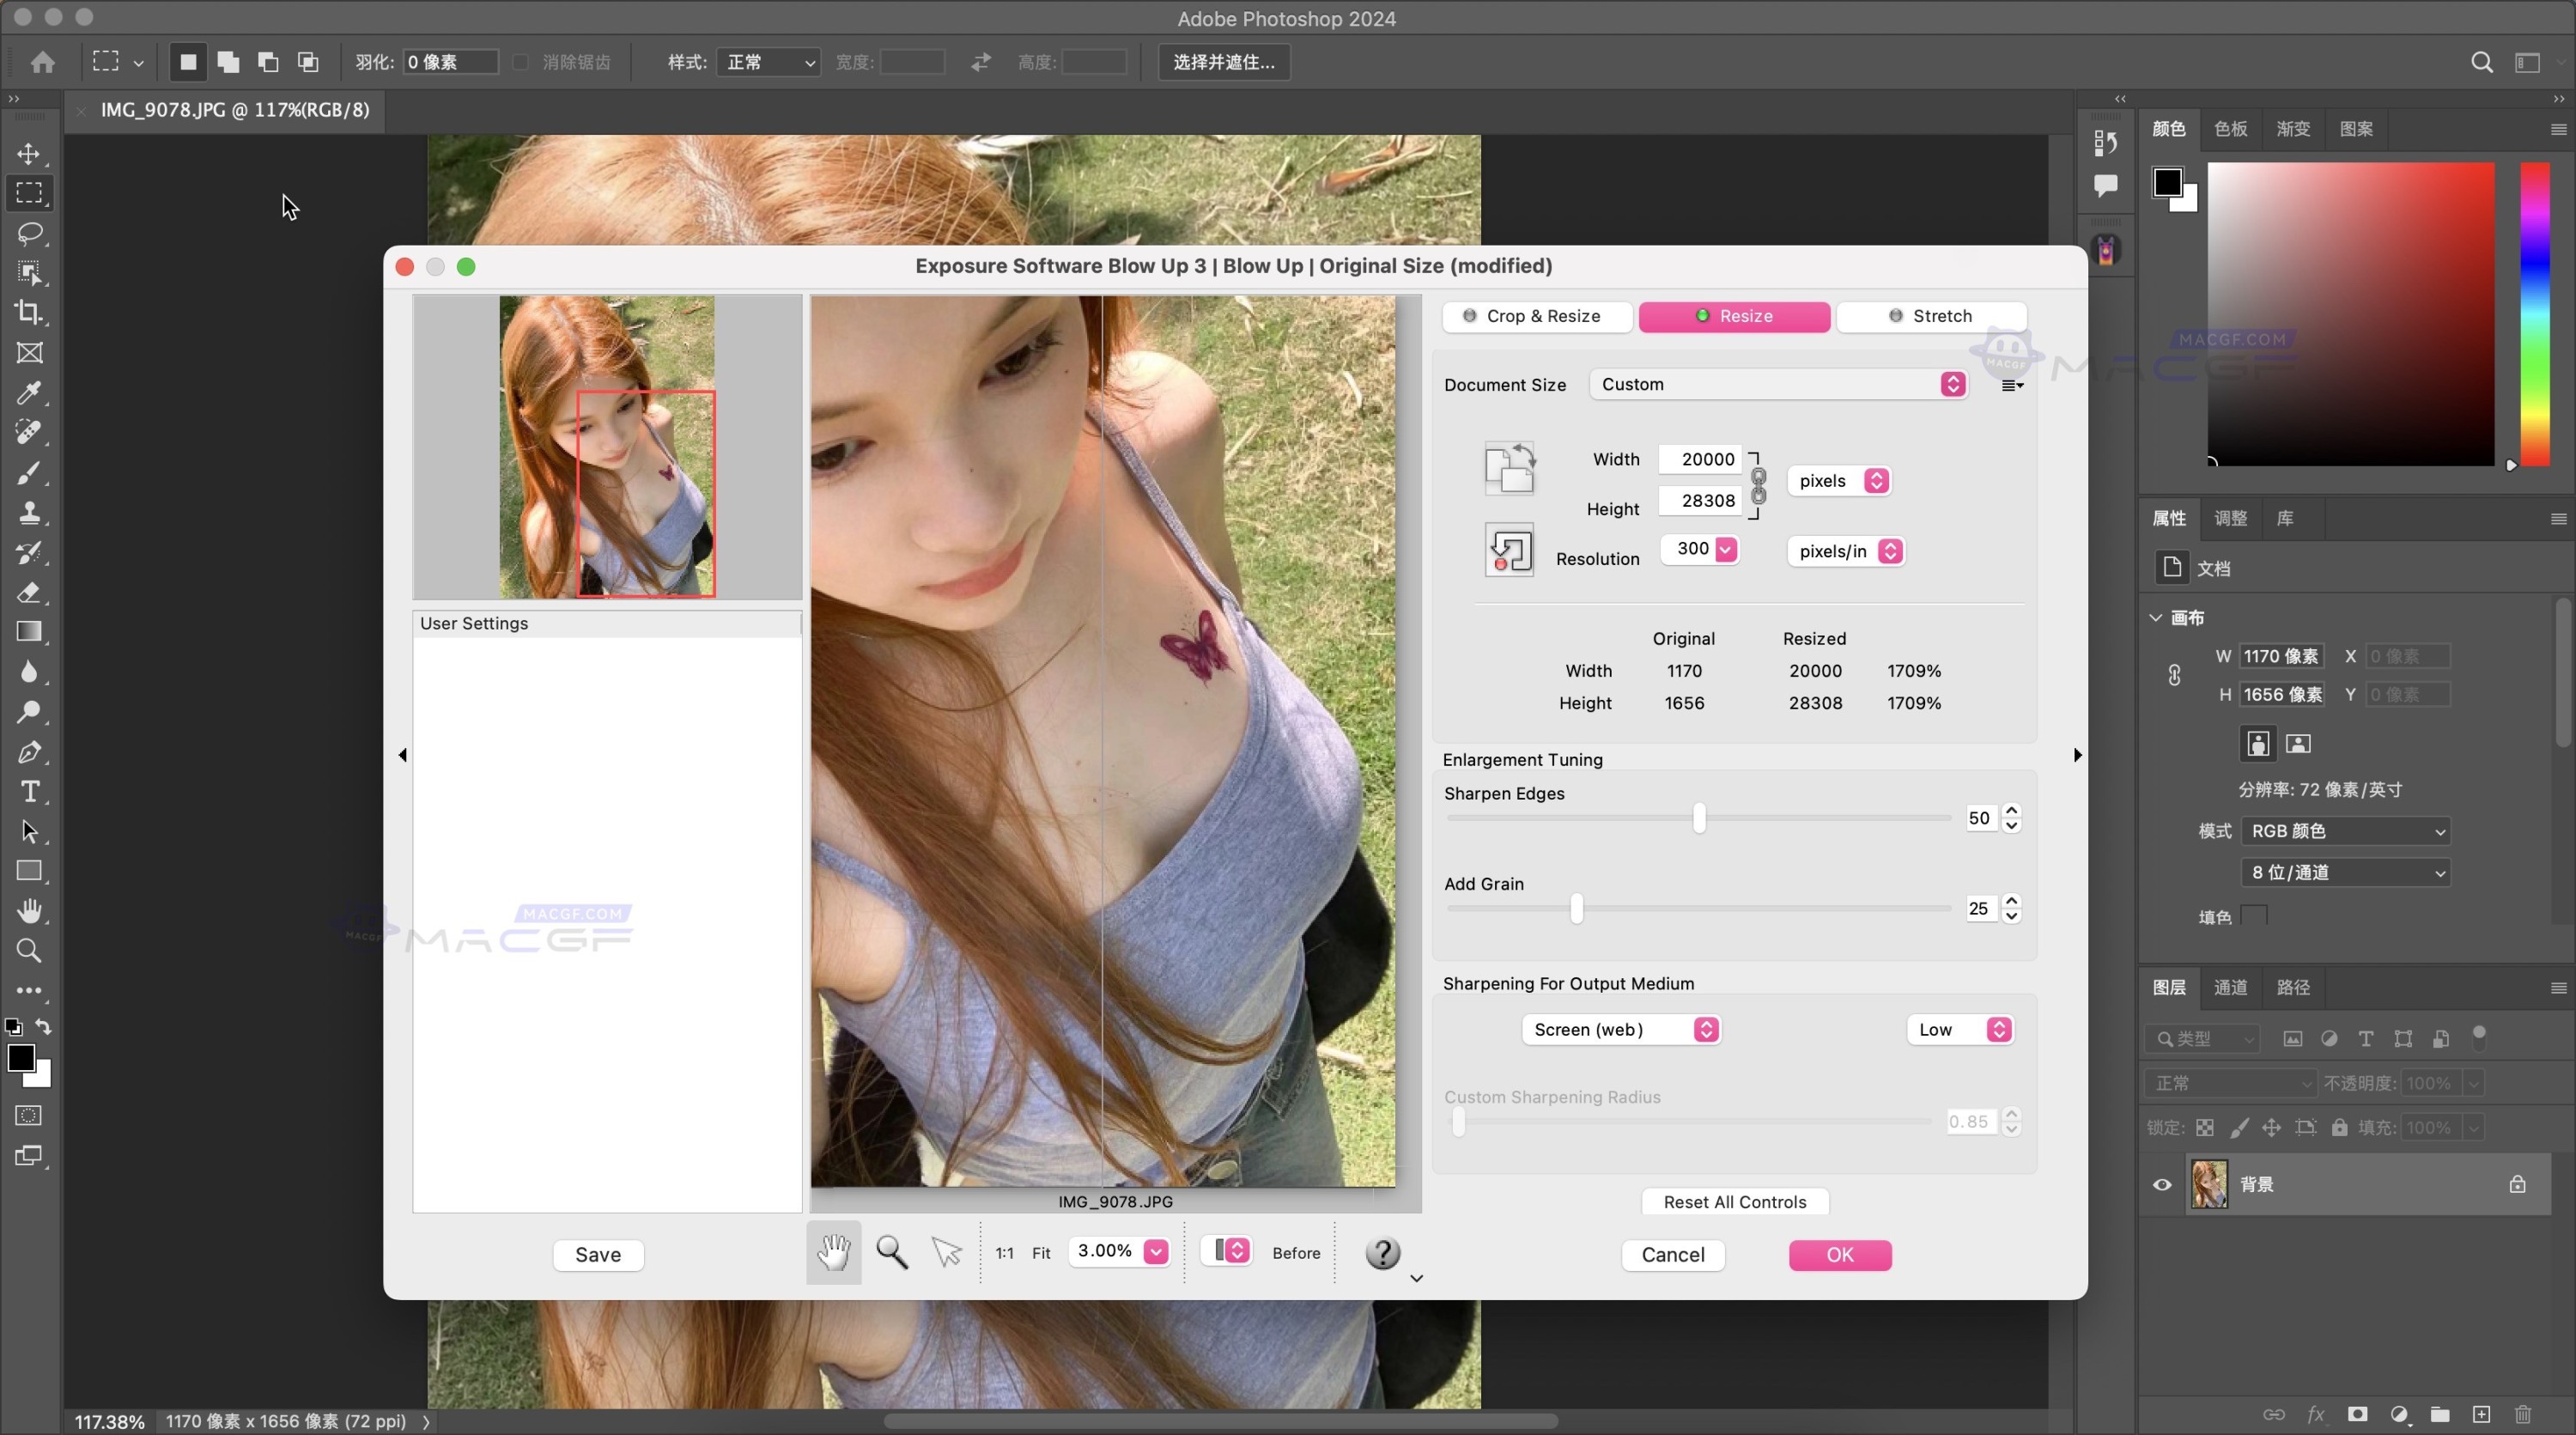Image resolution: width=2576 pixels, height=1435 pixels.
Task: Click the rotate document orientation icon
Action: pyautogui.click(x=1508, y=468)
